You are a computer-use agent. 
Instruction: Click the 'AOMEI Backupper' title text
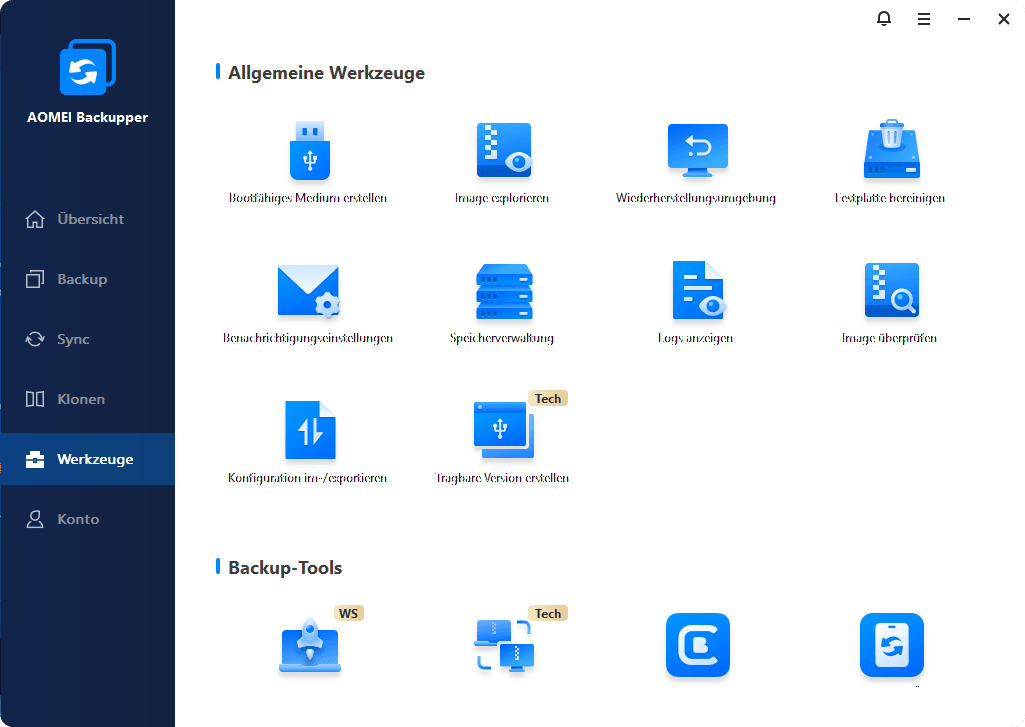tap(88, 118)
